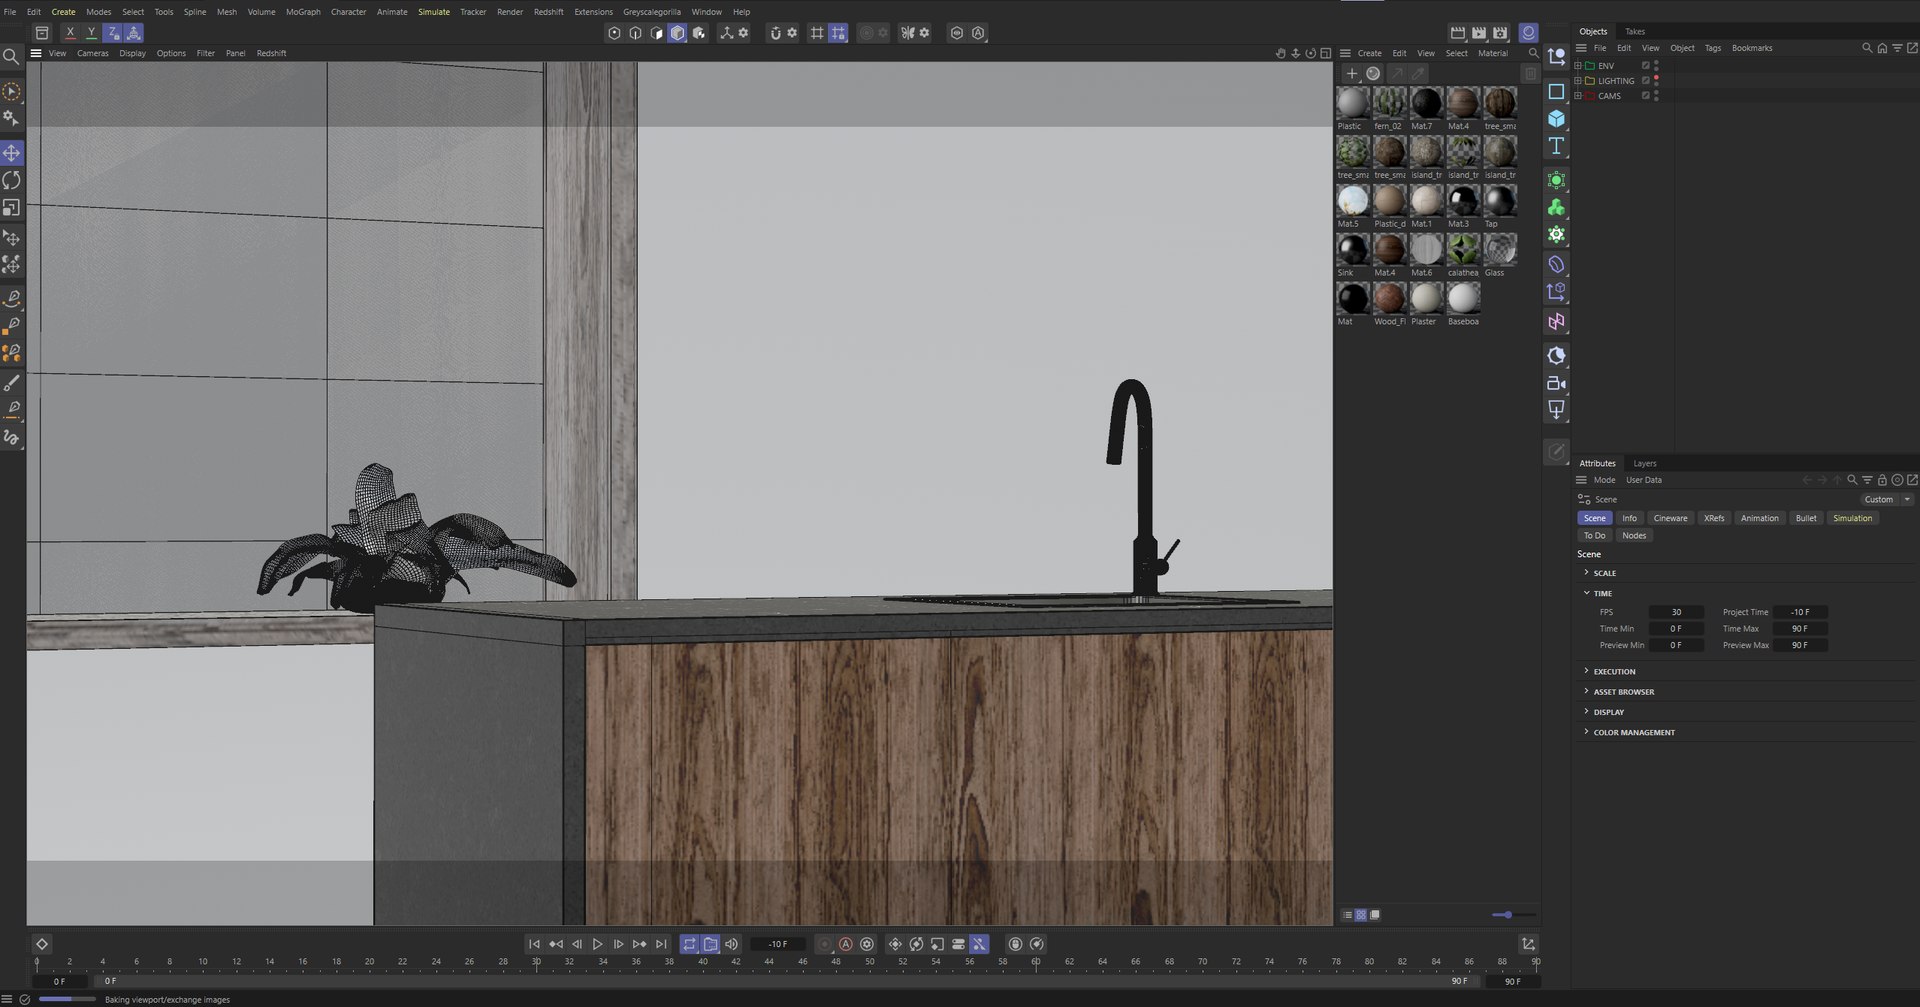The image size is (1920, 1007).
Task: Select the Rotate tool in left toolbar
Action: 12,180
